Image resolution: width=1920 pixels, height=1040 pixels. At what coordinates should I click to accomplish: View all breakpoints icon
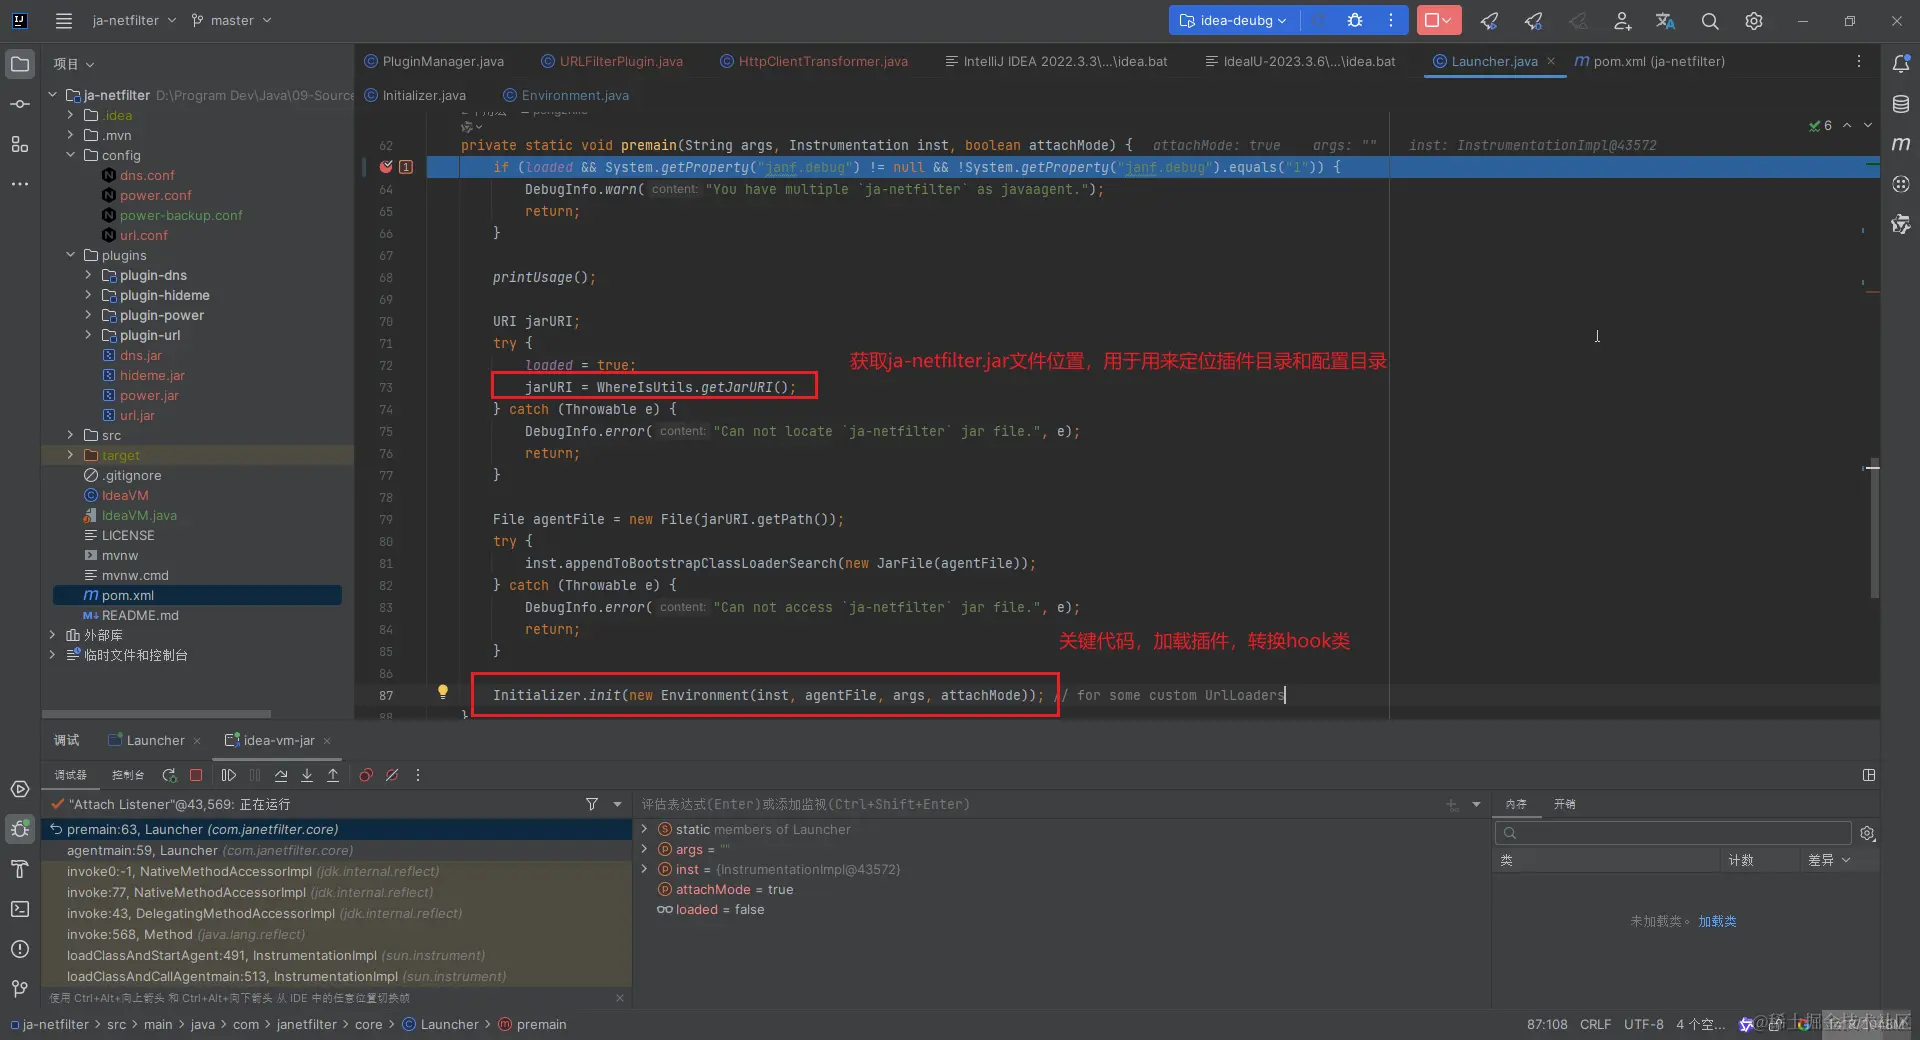point(366,775)
